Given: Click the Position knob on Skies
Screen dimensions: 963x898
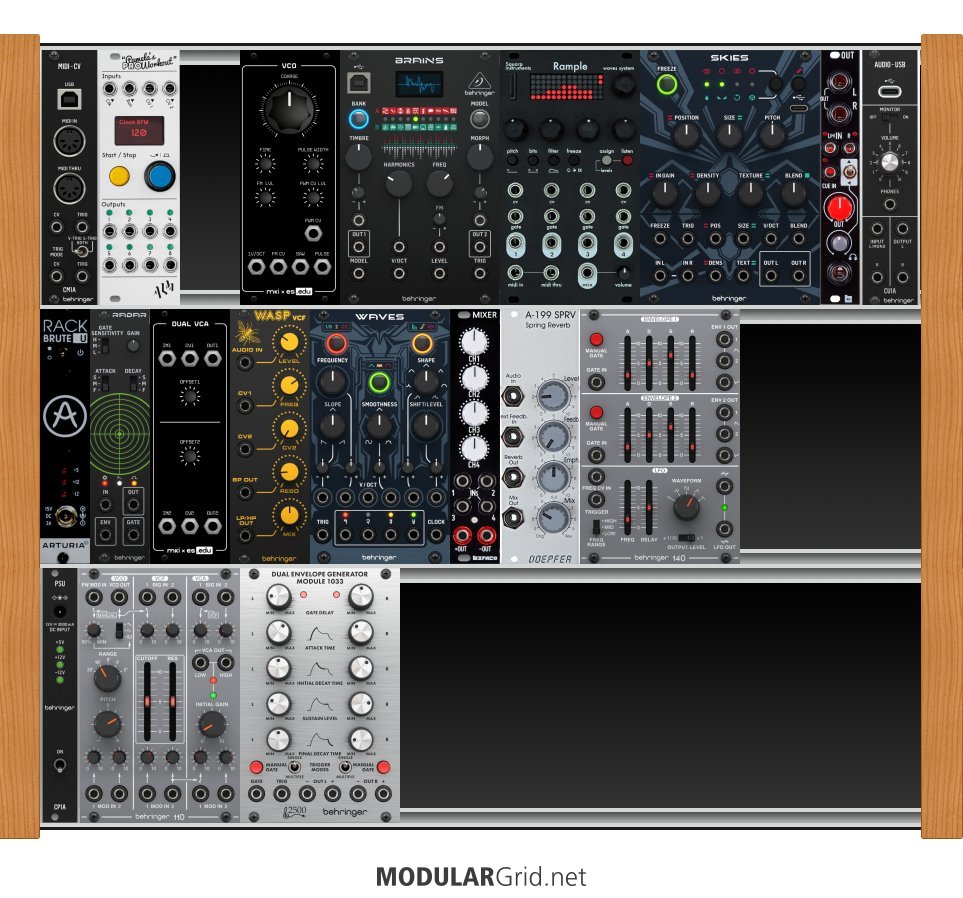Looking at the screenshot, I should tap(686, 135).
